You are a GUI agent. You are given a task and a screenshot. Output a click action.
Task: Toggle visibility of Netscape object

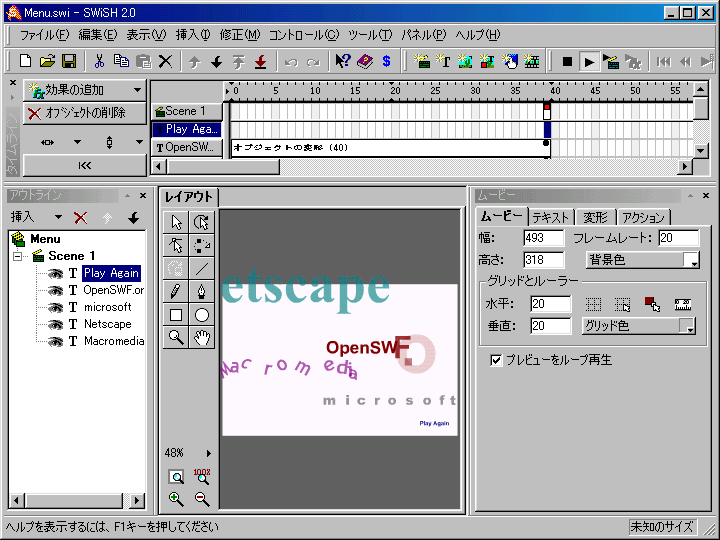(56, 325)
